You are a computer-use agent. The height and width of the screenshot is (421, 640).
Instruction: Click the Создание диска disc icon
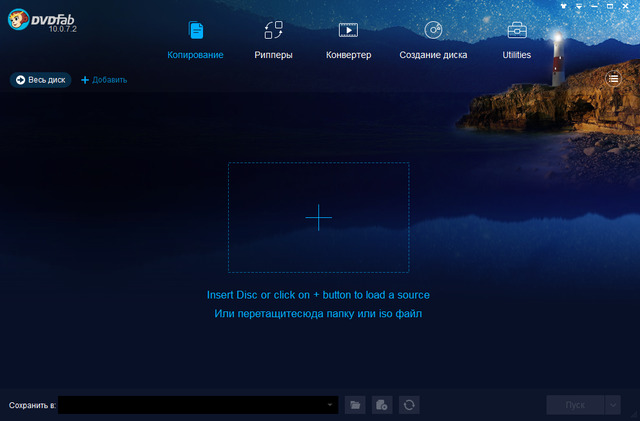(x=433, y=30)
